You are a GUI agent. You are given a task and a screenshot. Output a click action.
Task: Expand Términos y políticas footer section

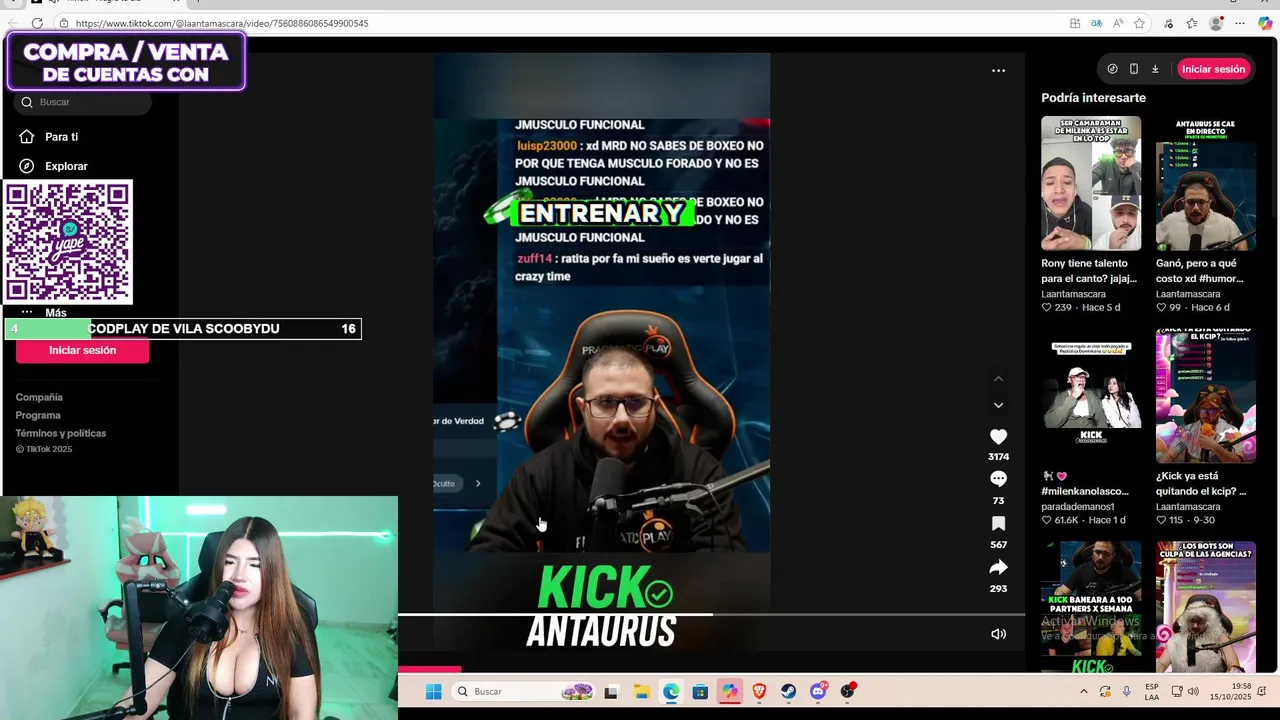coord(61,433)
